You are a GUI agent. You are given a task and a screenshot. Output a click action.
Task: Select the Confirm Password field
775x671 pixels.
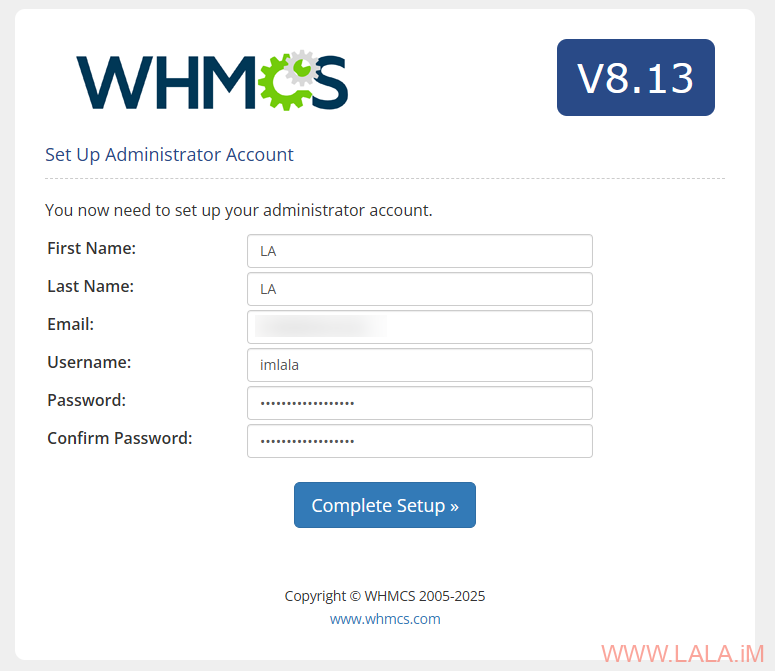pos(420,441)
